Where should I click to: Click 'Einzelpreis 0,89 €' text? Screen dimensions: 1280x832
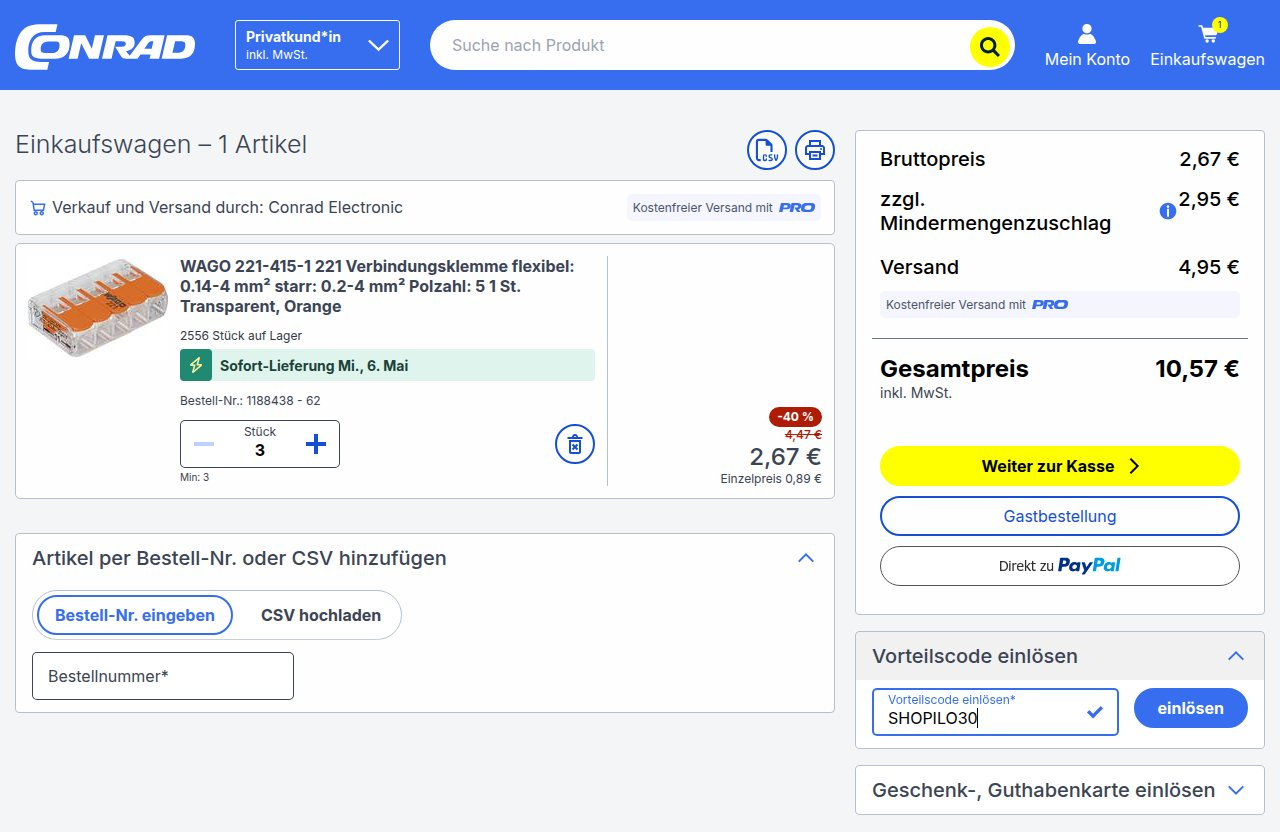click(771, 479)
